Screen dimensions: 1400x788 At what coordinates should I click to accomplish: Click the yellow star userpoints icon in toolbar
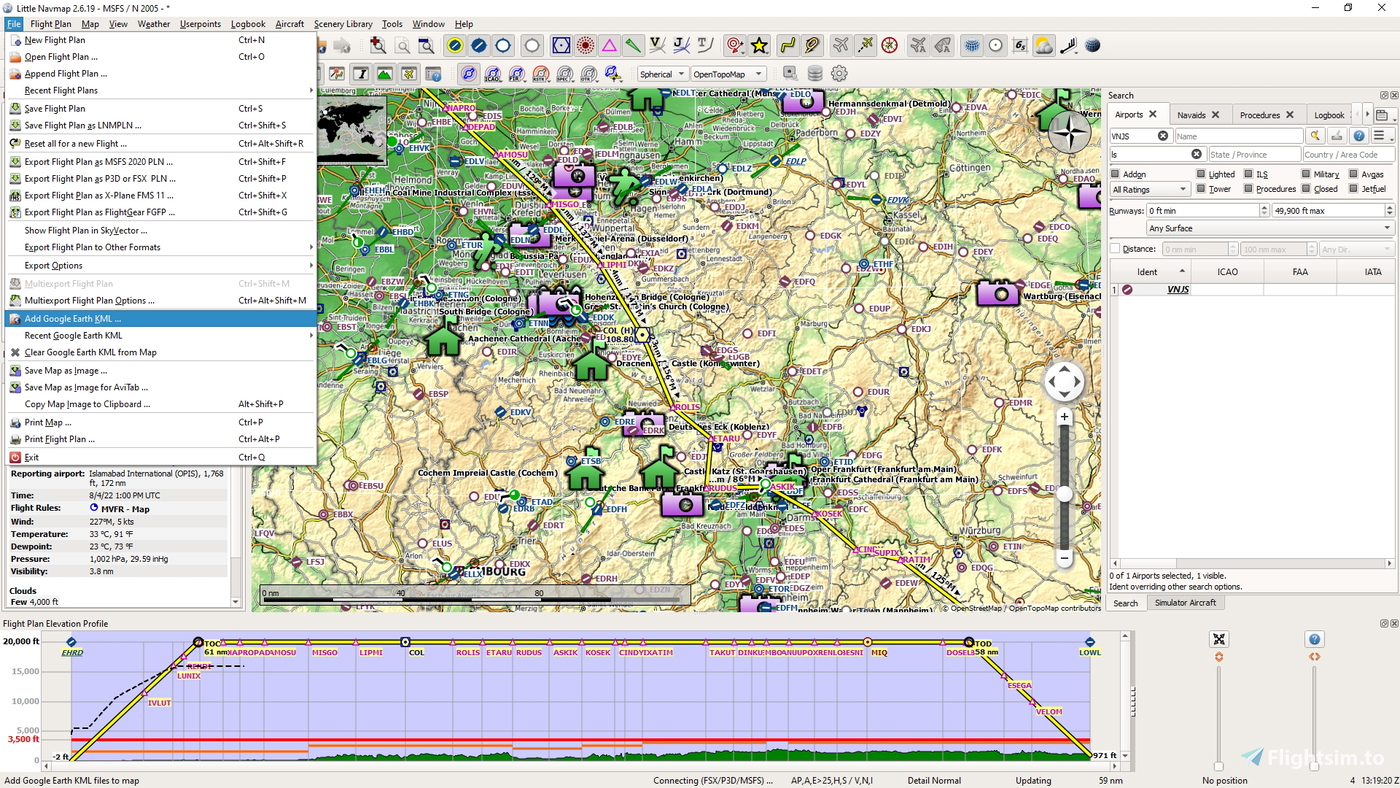coord(760,45)
